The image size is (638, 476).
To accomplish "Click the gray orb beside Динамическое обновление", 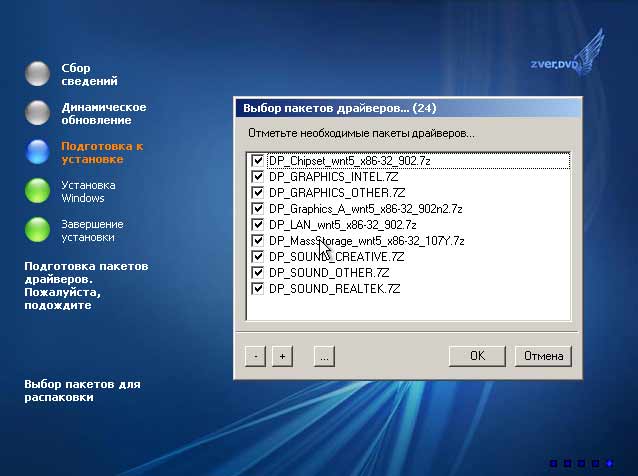I will [37, 112].
